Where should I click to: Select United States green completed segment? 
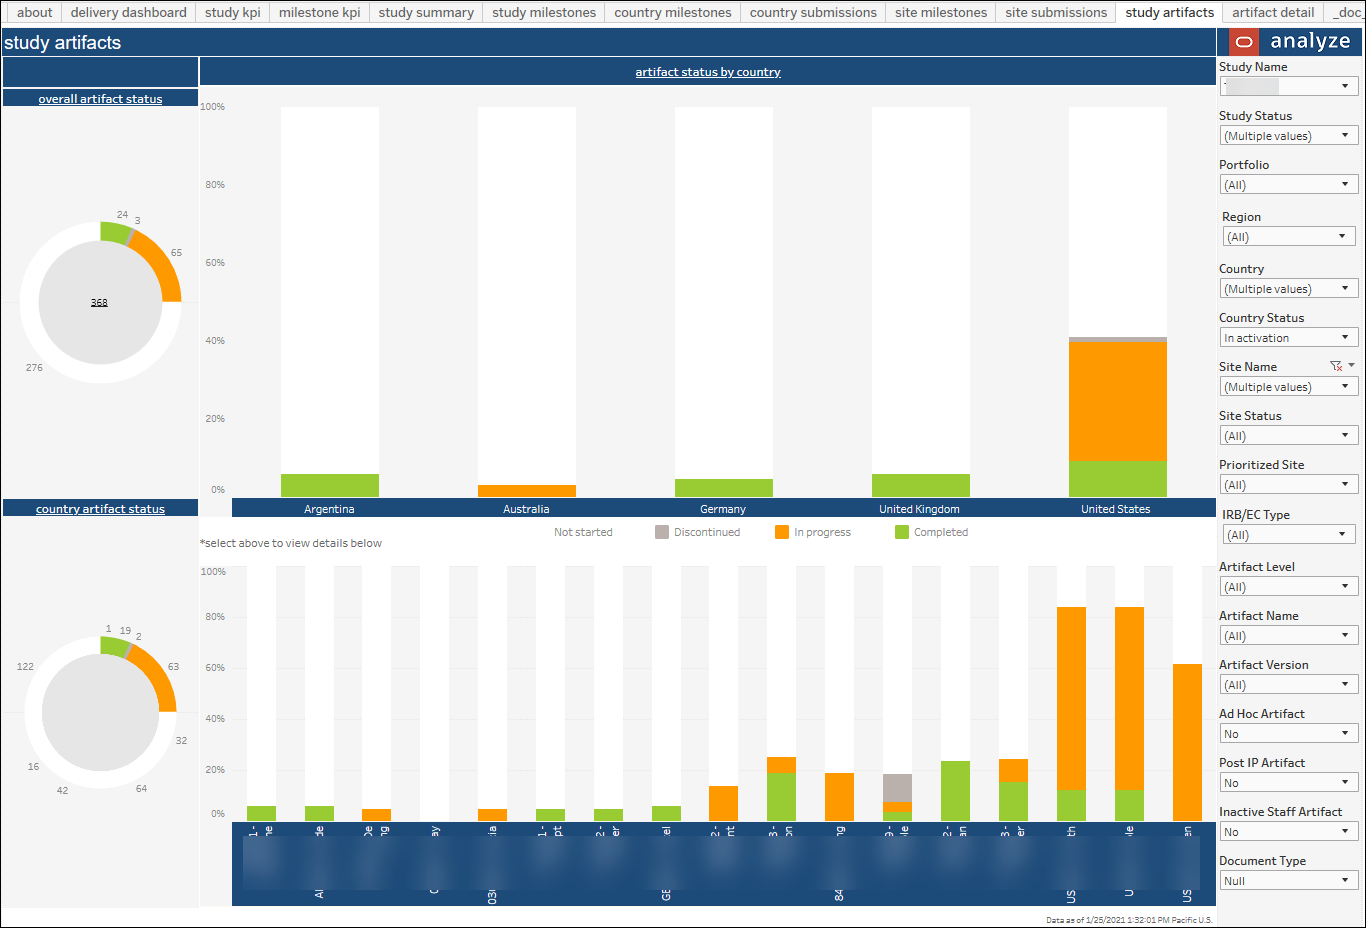pos(1118,479)
